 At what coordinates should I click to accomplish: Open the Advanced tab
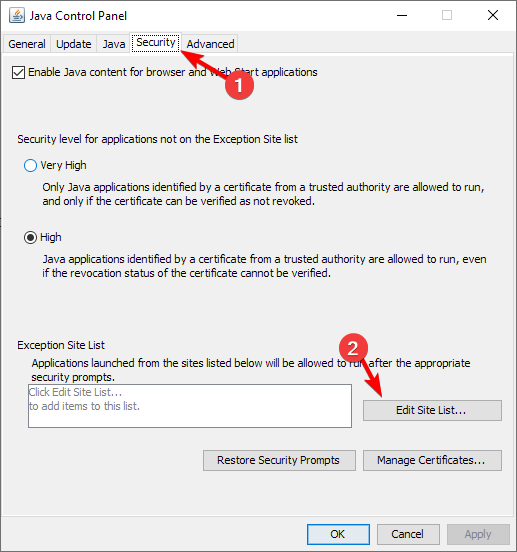click(210, 44)
